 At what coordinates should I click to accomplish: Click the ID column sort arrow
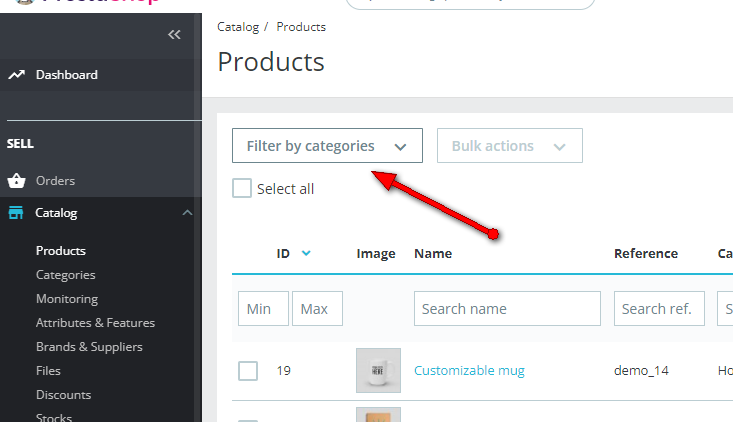tap(306, 253)
